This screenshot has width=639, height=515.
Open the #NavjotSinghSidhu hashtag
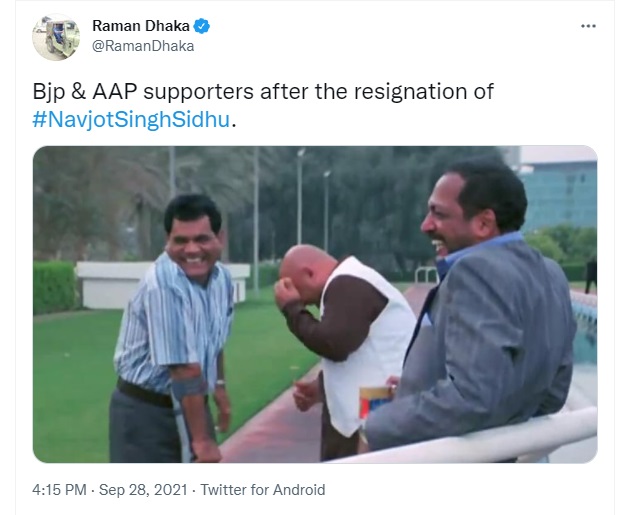pyautogui.click(x=131, y=120)
